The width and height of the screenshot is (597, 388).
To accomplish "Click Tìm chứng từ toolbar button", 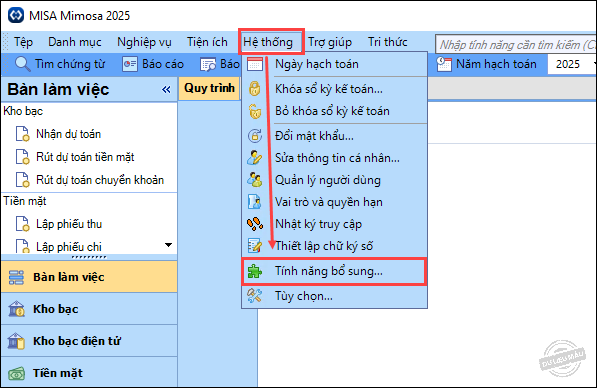I will (x=60, y=64).
